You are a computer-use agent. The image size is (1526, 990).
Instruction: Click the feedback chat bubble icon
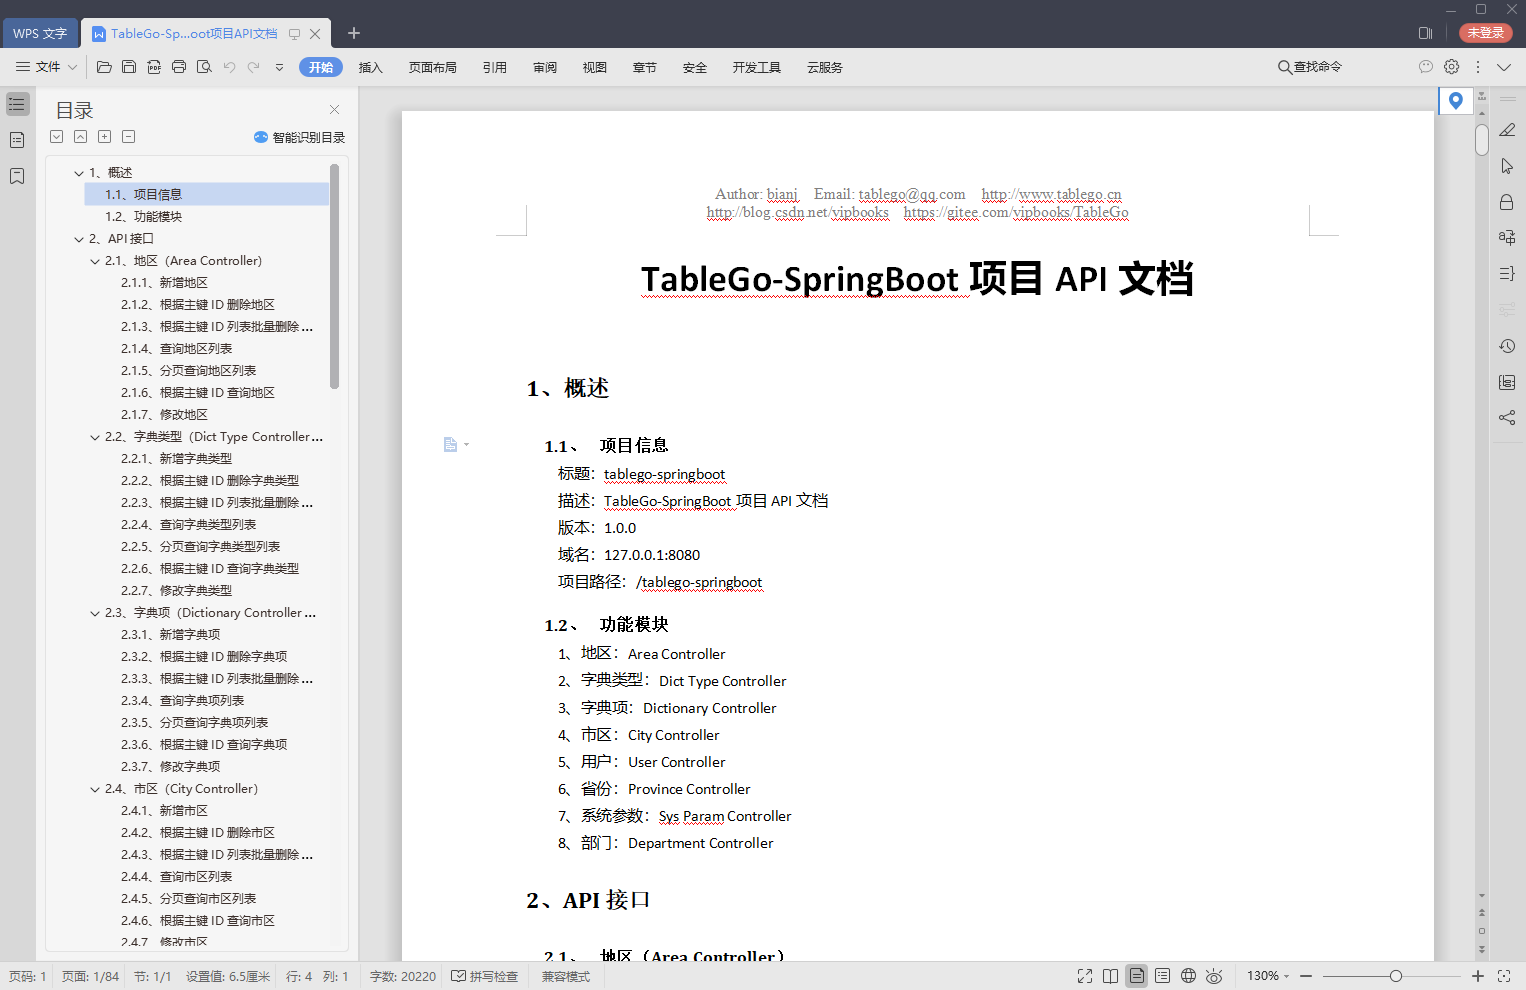(x=1426, y=67)
